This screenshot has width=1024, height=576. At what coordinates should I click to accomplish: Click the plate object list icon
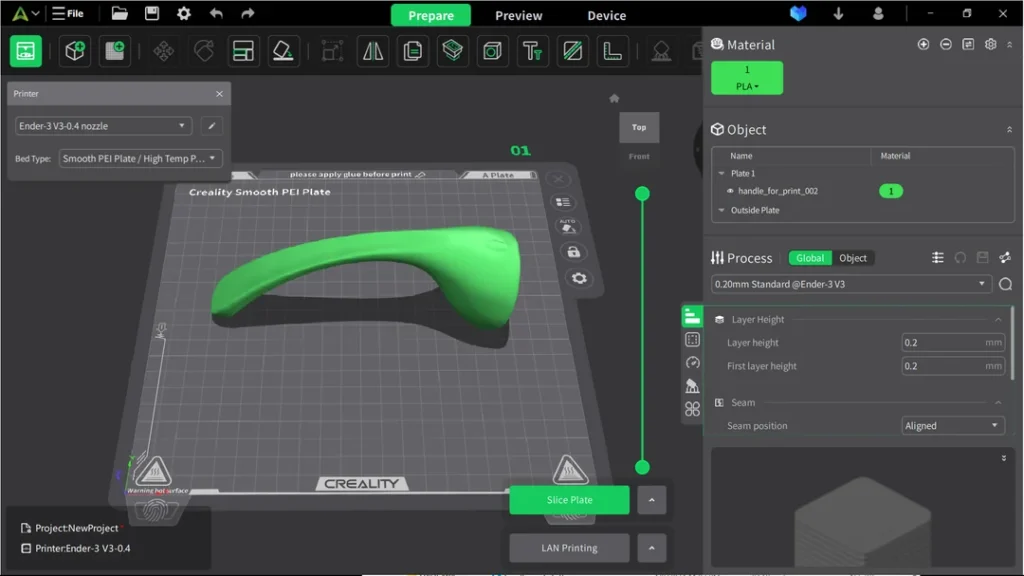[x=563, y=202]
